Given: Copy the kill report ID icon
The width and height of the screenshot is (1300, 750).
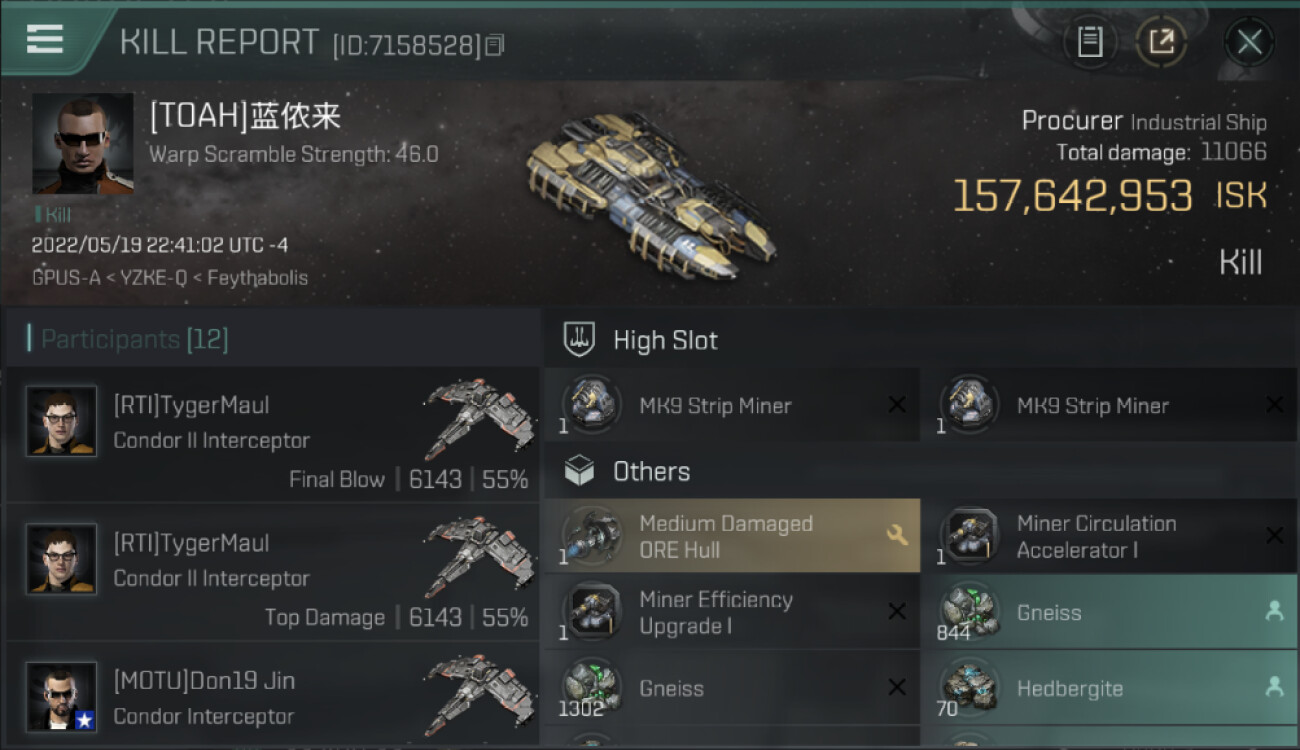Looking at the screenshot, I should tap(495, 45).
